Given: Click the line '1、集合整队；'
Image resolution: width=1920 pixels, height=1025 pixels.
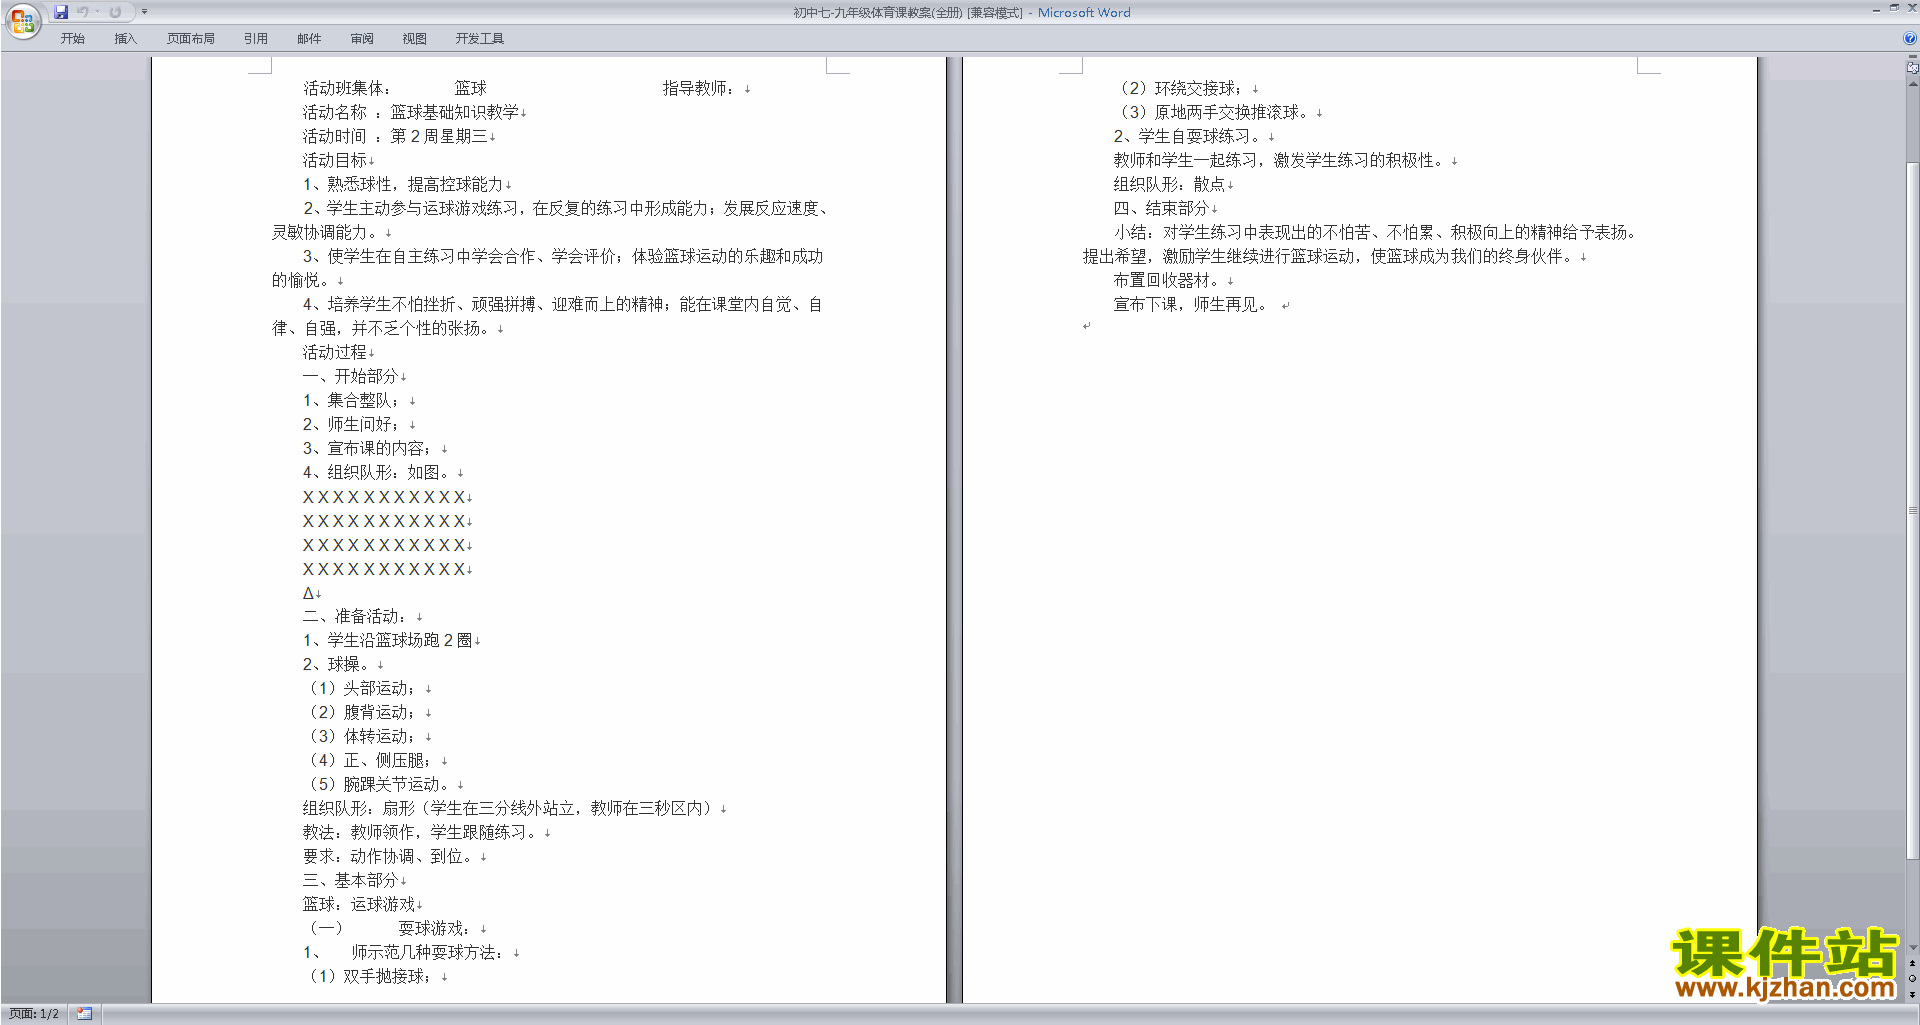Looking at the screenshot, I should [x=352, y=400].
